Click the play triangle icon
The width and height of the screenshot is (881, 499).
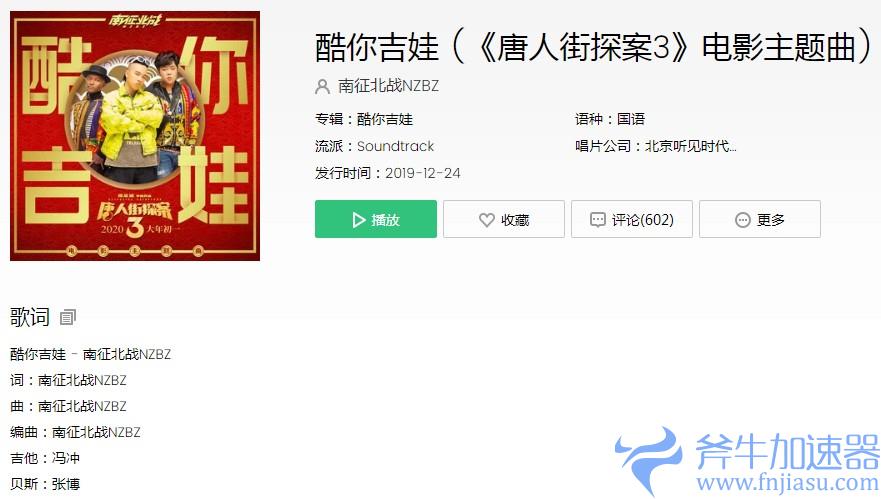point(358,220)
